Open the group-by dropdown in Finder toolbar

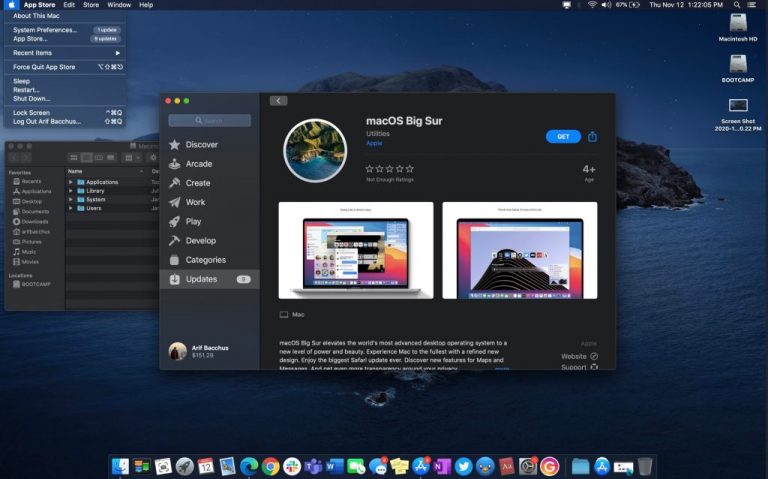coord(132,157)
